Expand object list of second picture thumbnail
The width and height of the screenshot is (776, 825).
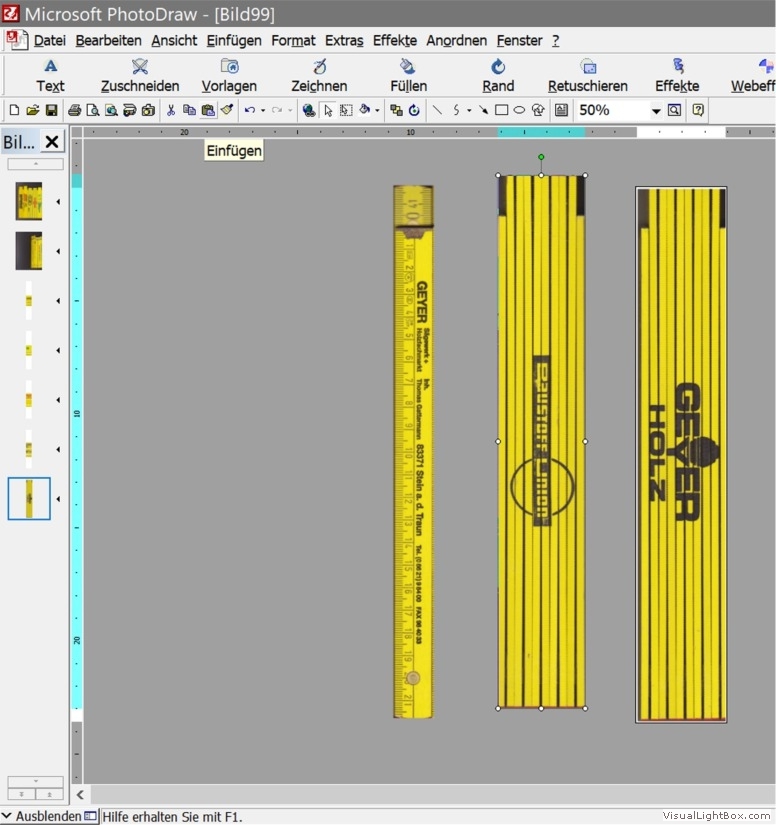(x=58, y=251)
